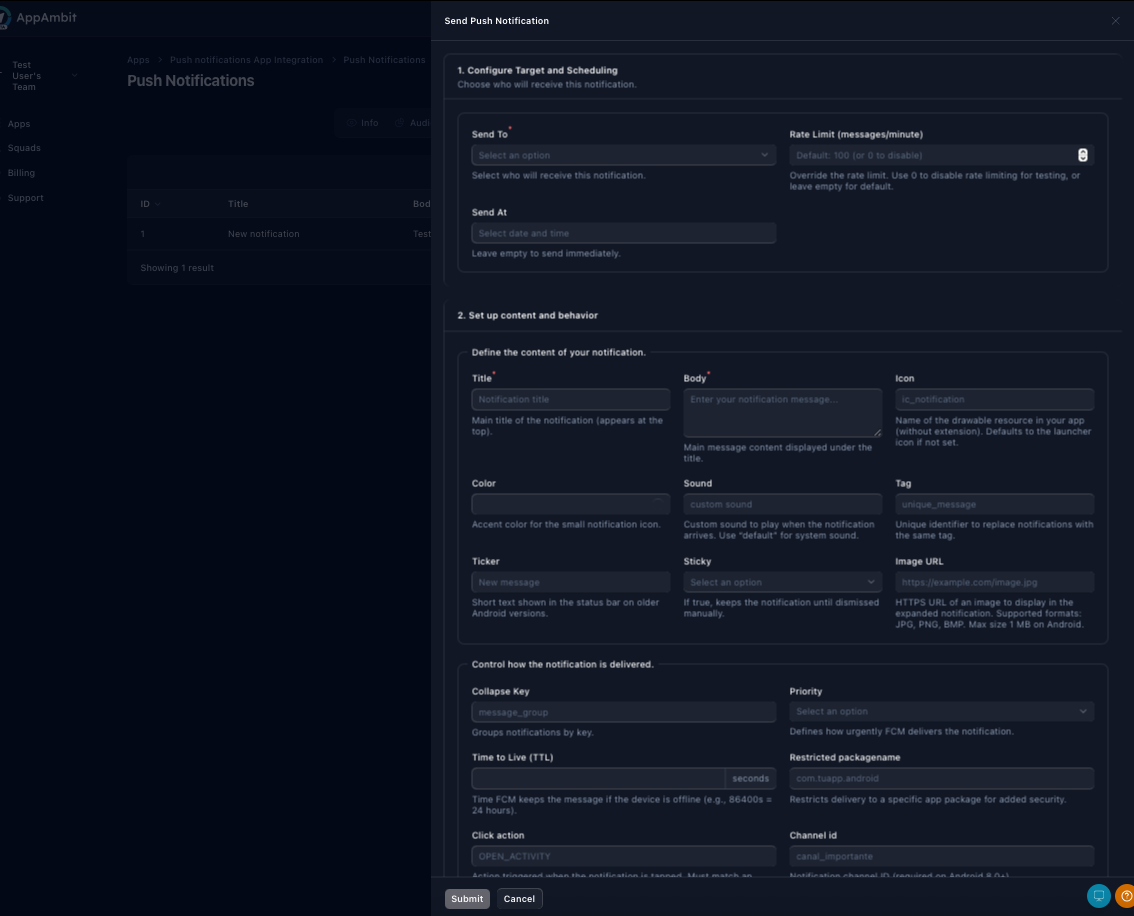
Task: Select Squads in the sidebar
Action: [x=24, y=147]
